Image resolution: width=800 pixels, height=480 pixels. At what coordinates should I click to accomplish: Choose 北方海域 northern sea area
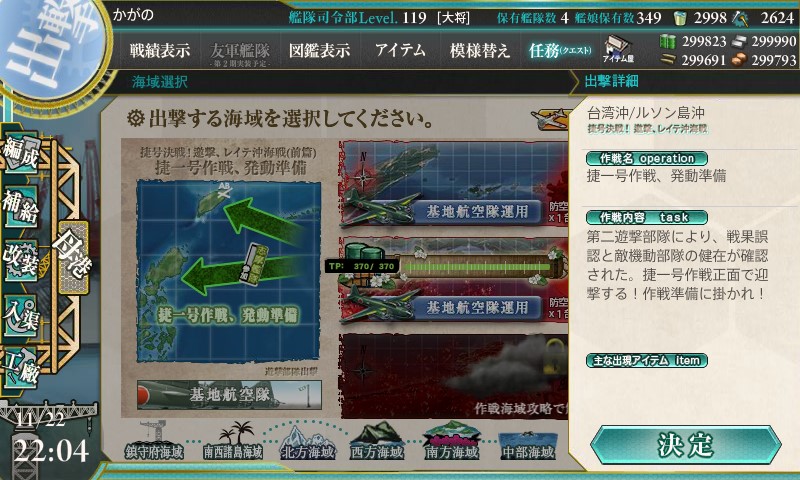[308, 441]
